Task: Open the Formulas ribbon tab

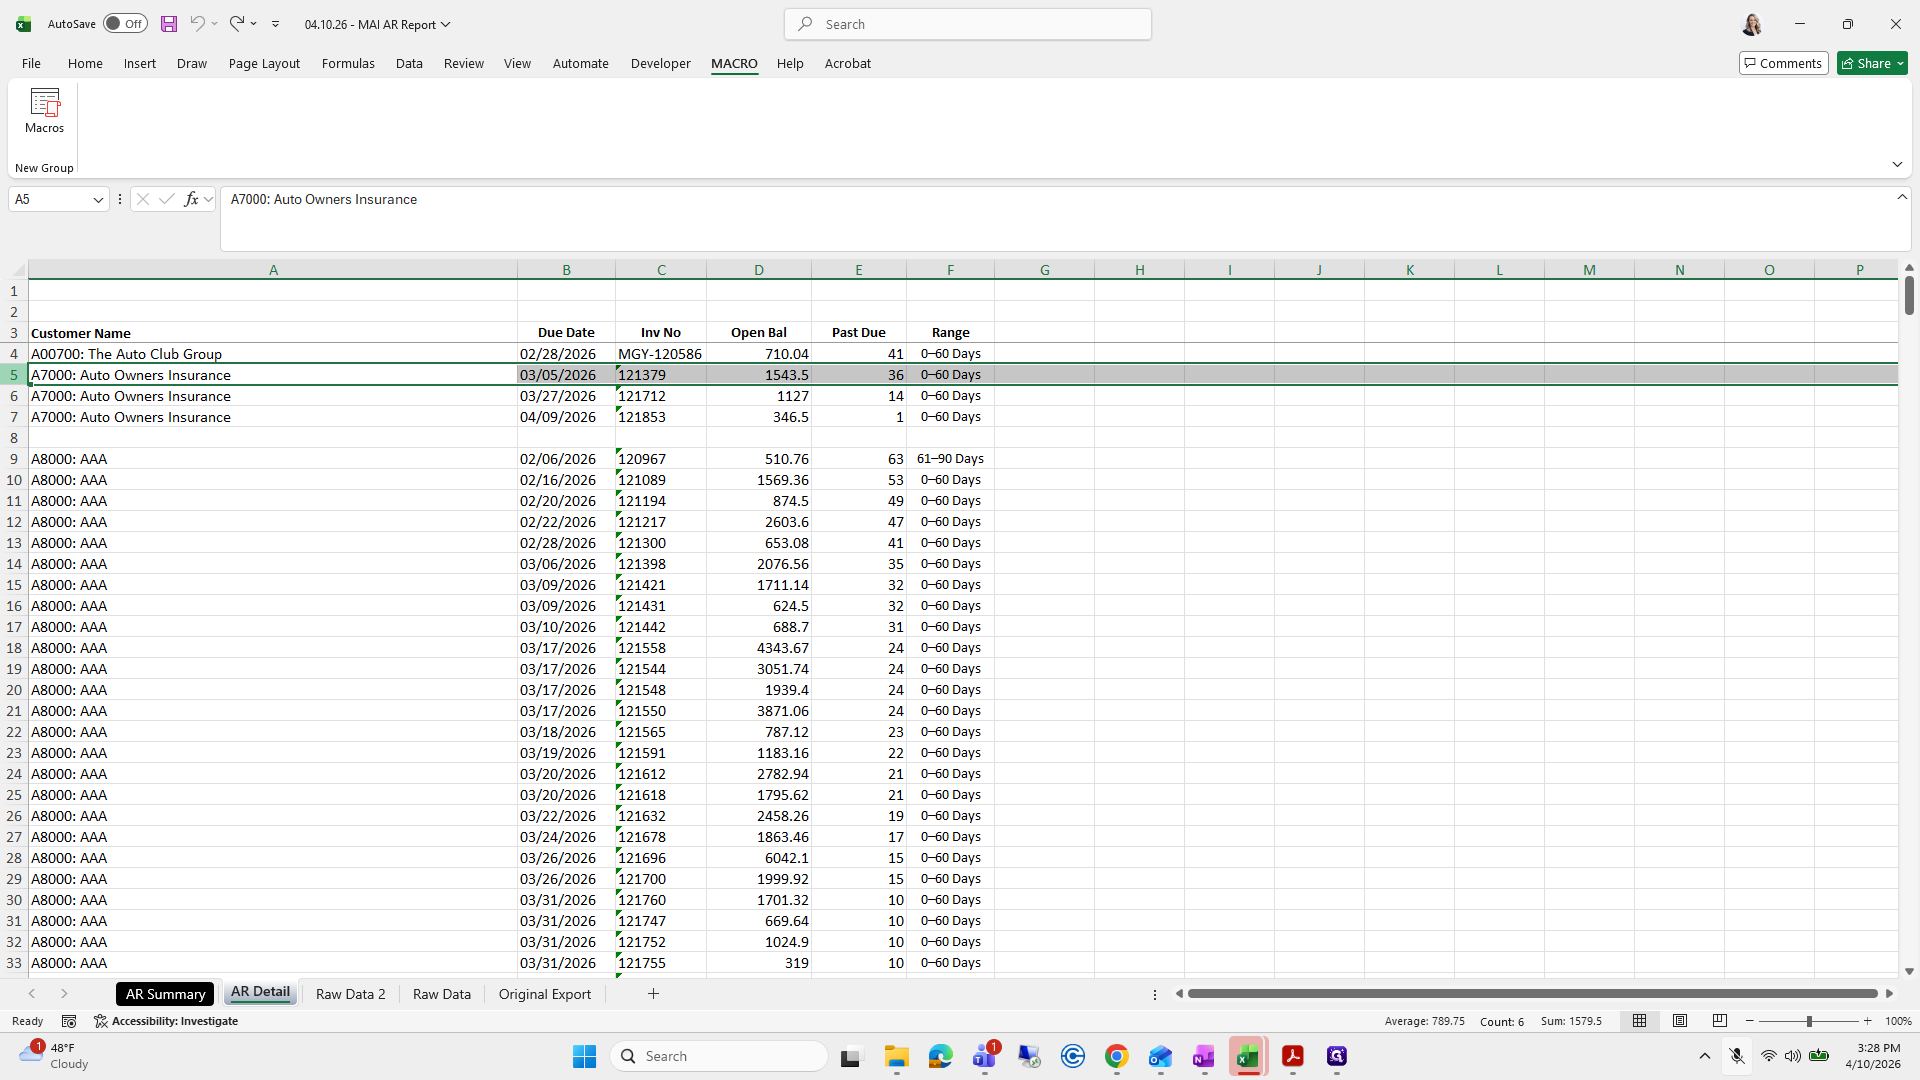Action: click(348, 63)
